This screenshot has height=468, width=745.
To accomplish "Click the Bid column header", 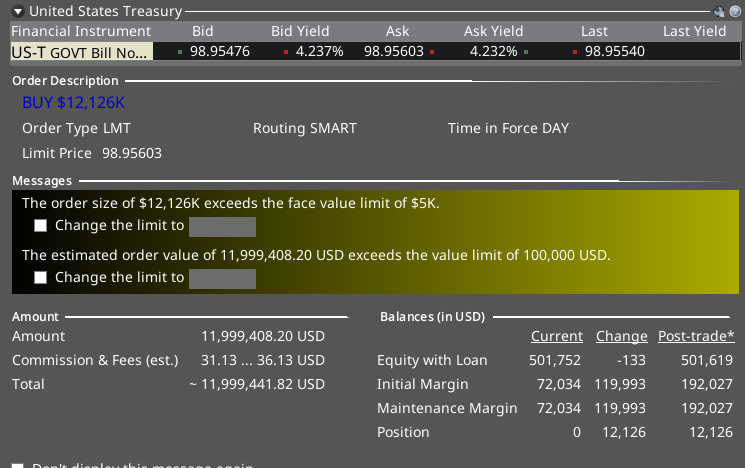I will click(x=203, y=31).
